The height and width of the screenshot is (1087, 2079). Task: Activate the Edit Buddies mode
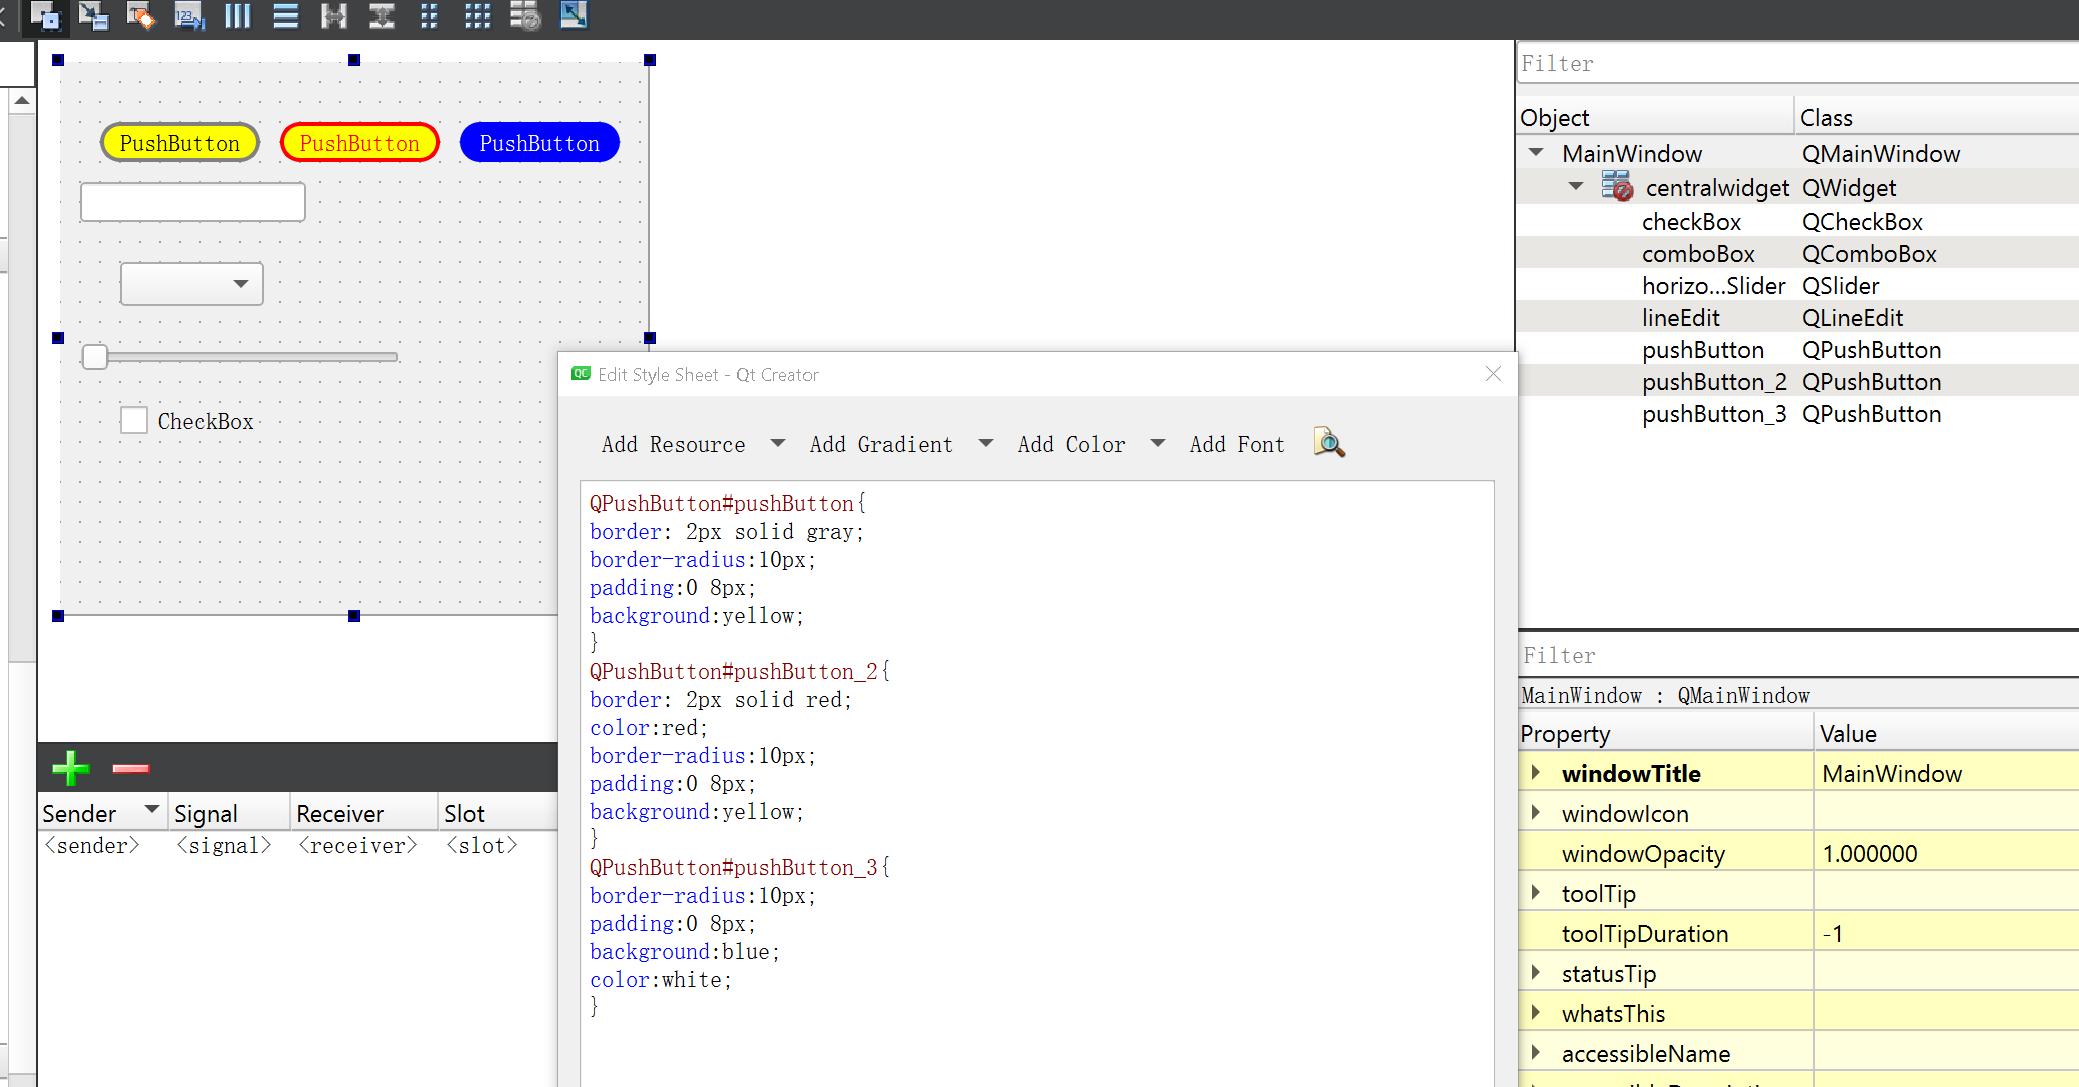point(141,17)
